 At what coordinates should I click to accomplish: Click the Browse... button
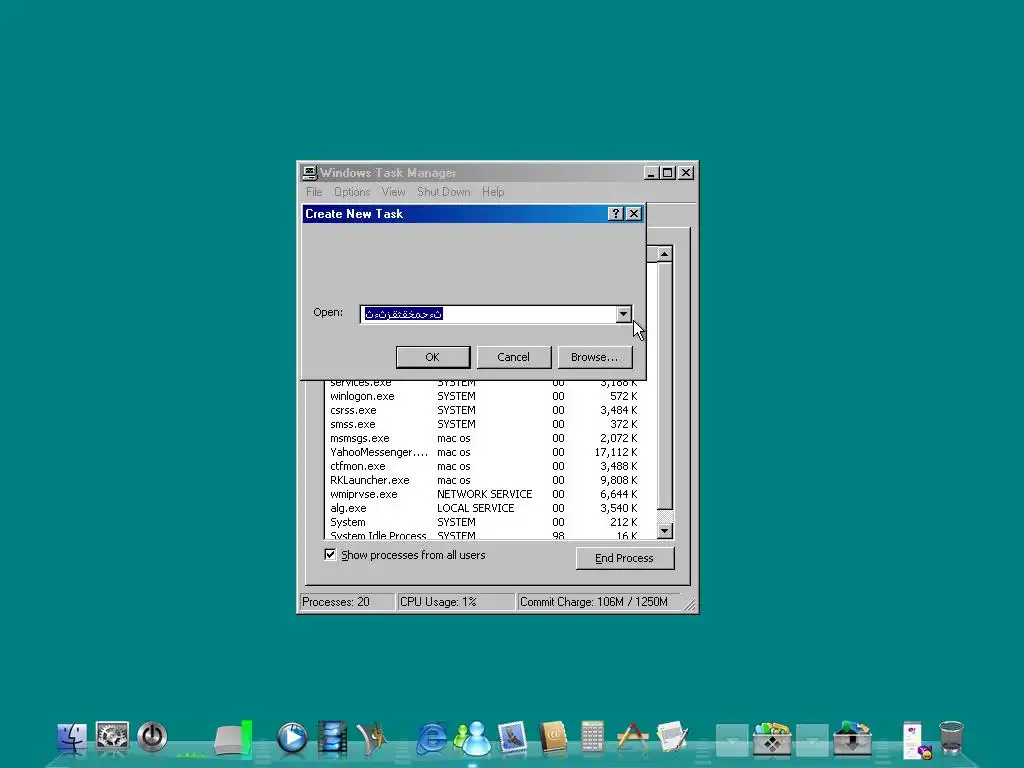(594, 357)
